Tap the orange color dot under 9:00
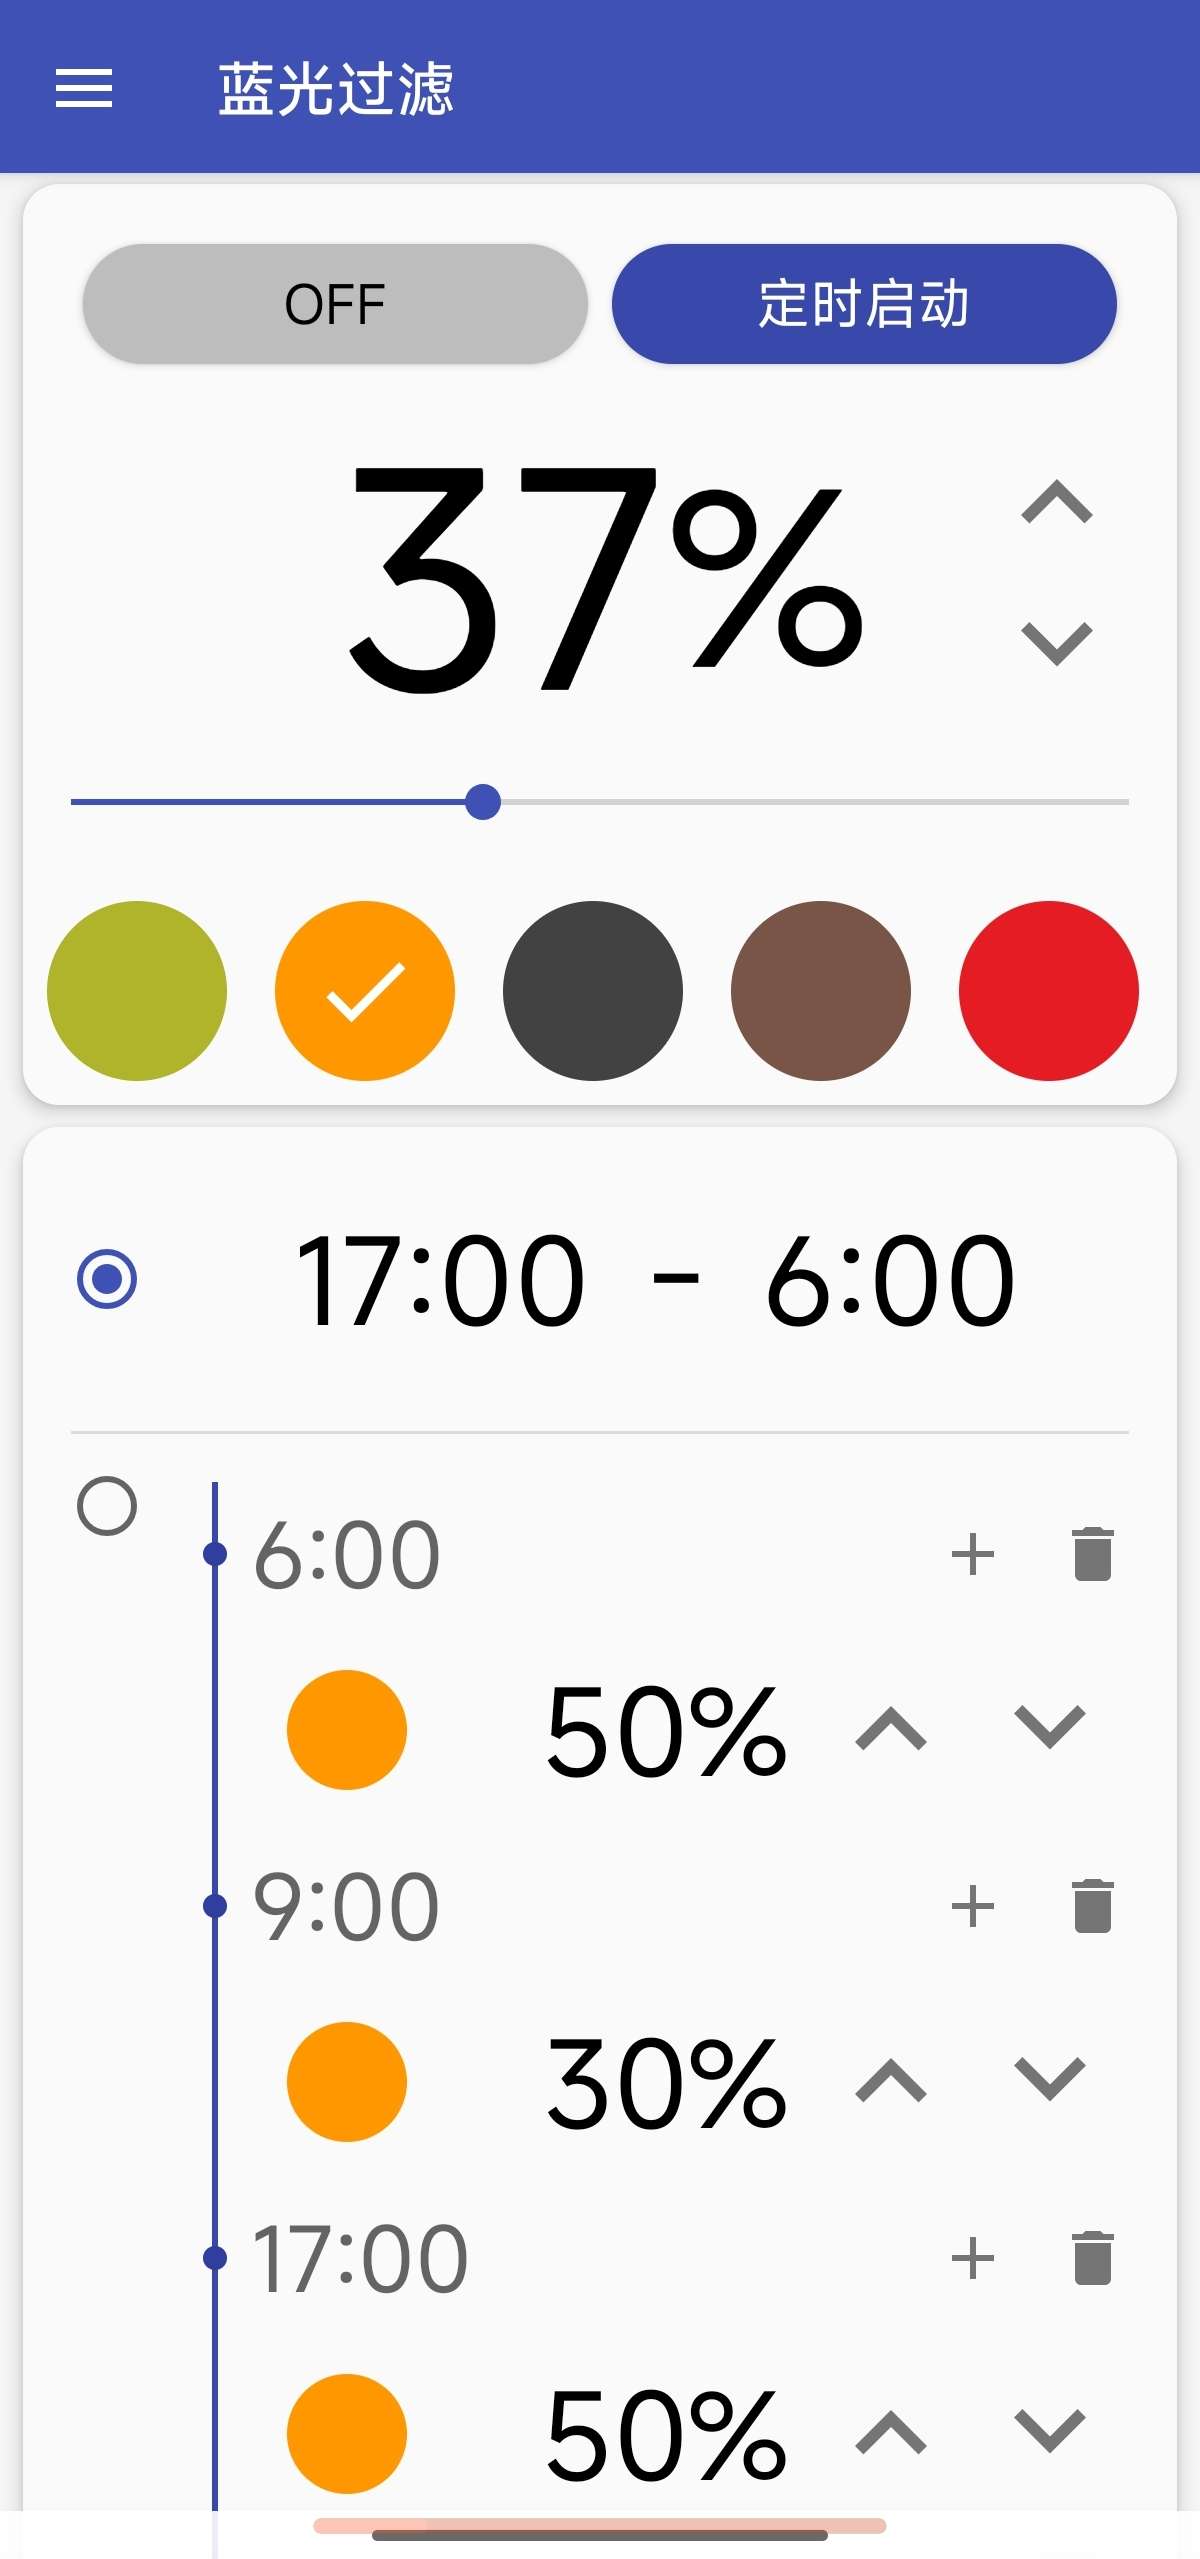Image resolution: width=1200 pixels, height=2559 pixels. [x=346, y=2081]
